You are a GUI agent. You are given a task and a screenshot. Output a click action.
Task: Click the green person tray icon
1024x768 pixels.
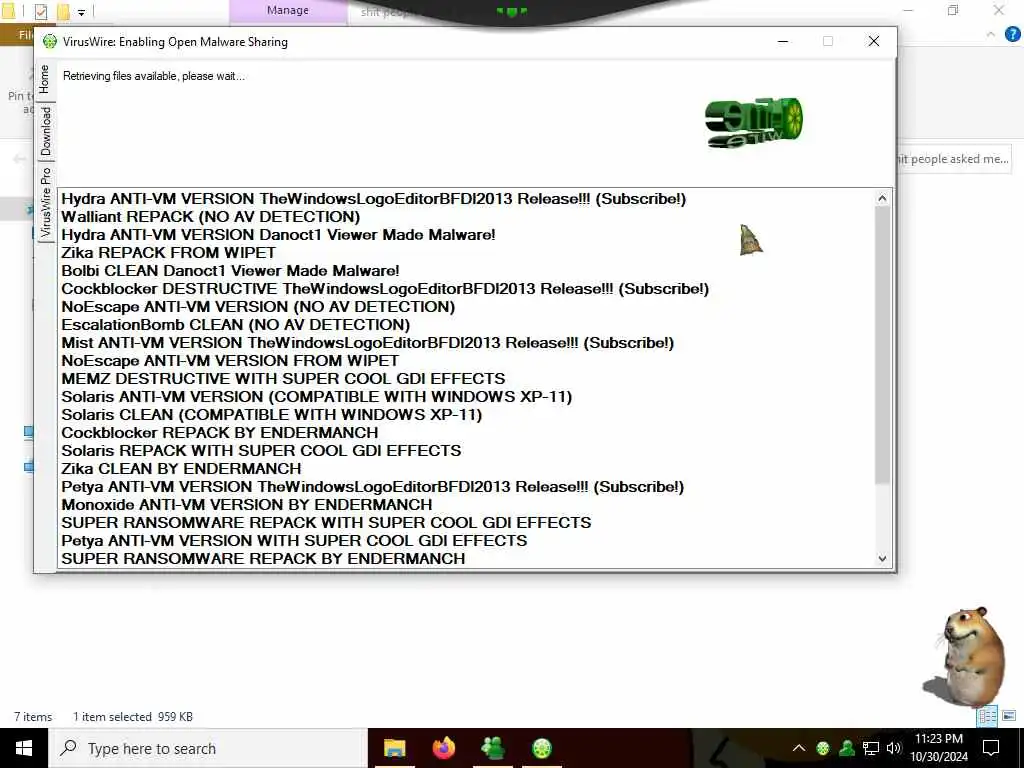[x=847, y=748]
